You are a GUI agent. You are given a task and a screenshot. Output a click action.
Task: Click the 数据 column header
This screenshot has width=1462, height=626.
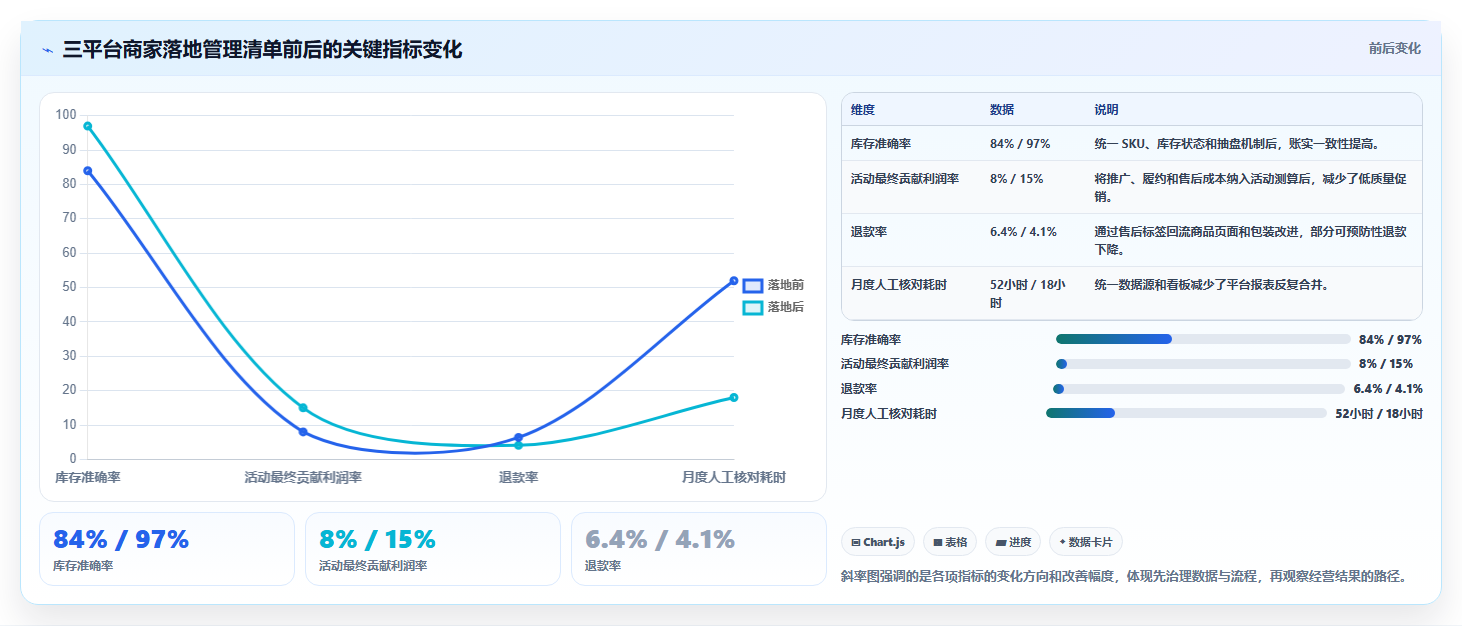(1002, 110)
